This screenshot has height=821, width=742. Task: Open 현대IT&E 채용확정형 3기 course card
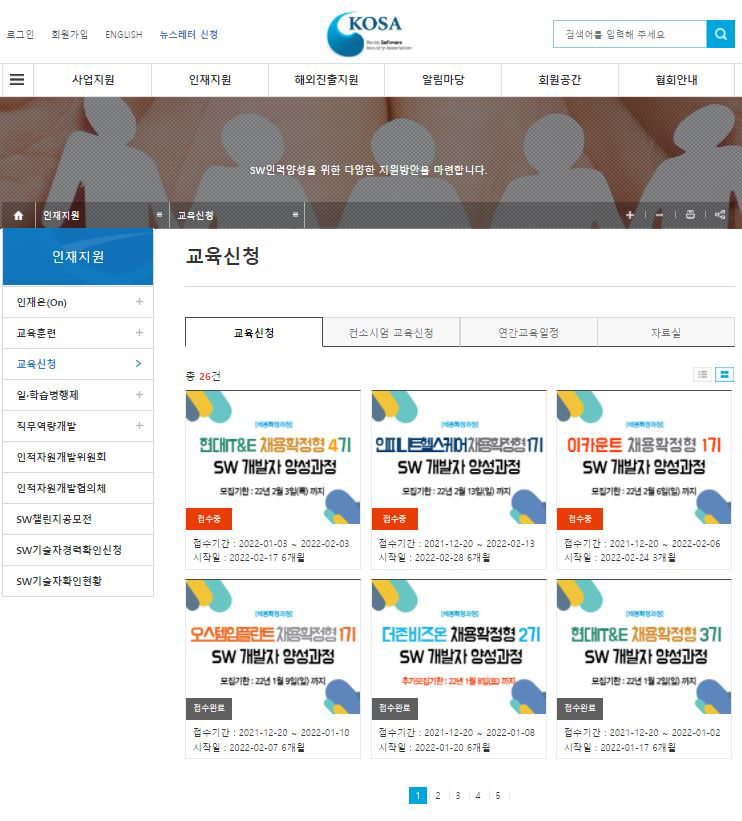click(644, 669)
